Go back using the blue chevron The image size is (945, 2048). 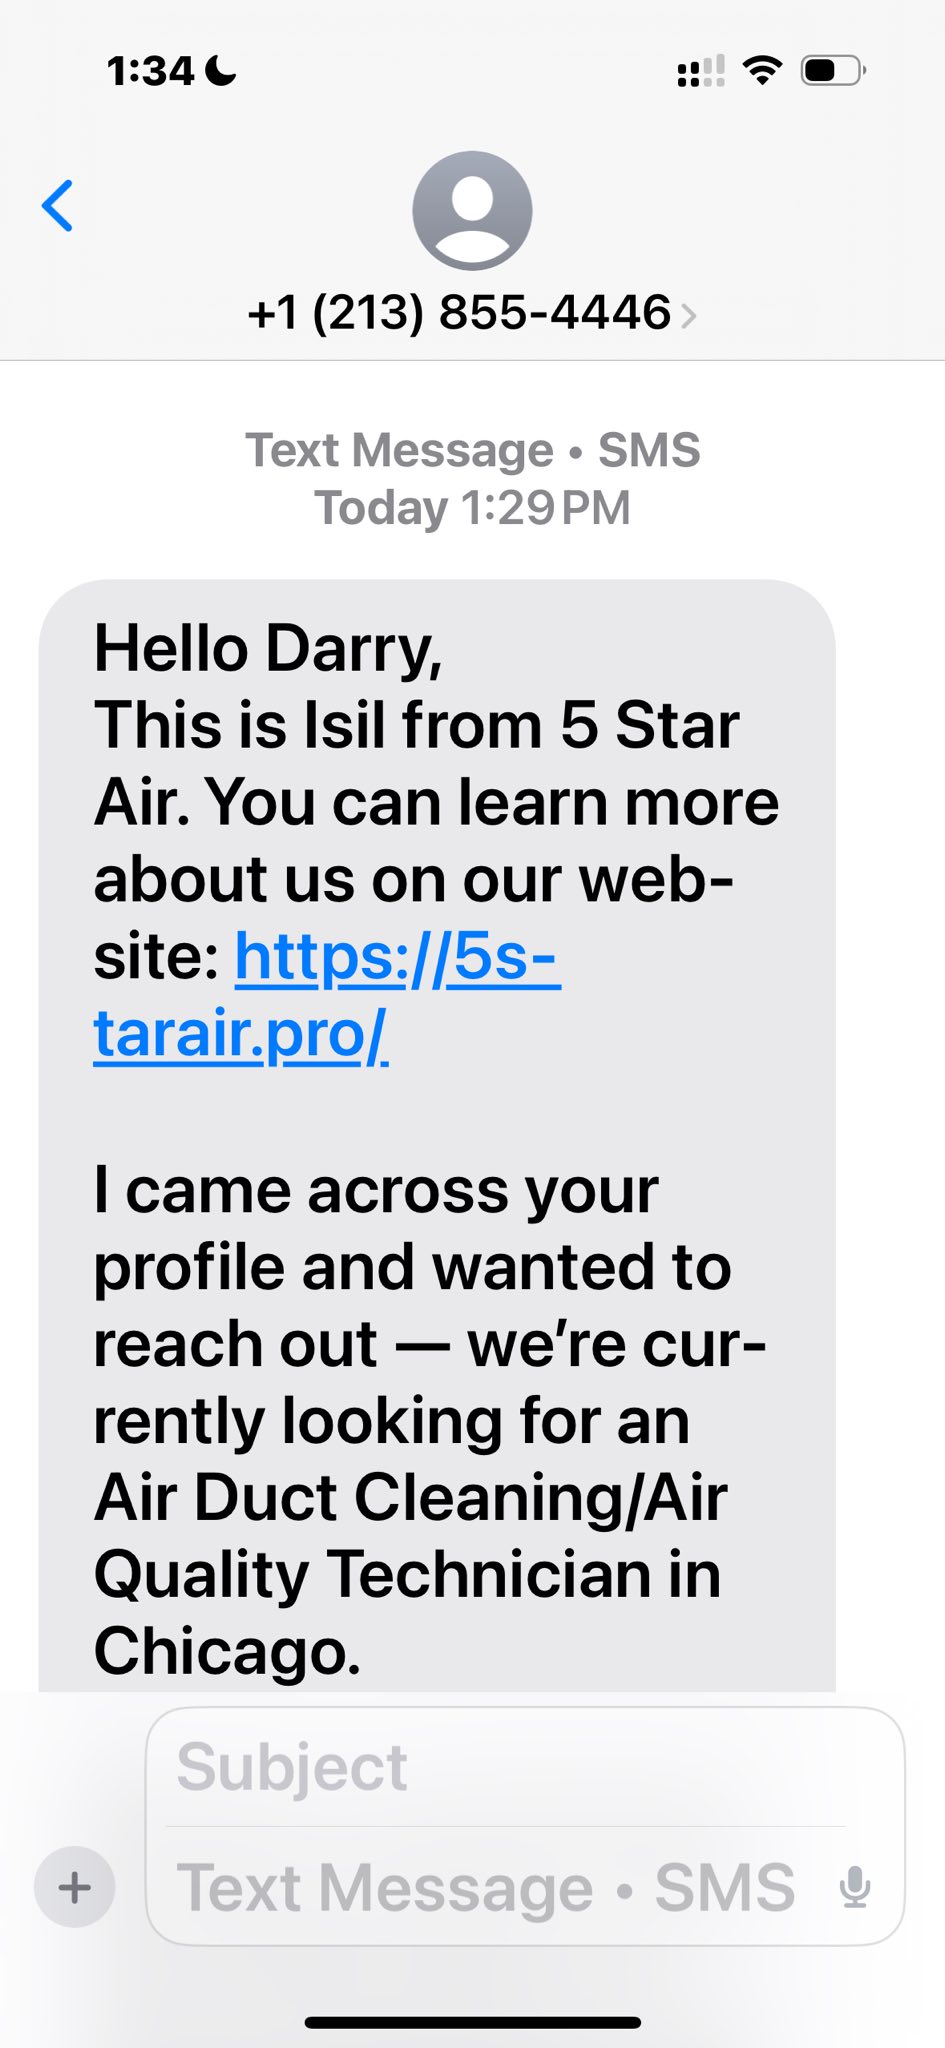(x=57, y=206)
